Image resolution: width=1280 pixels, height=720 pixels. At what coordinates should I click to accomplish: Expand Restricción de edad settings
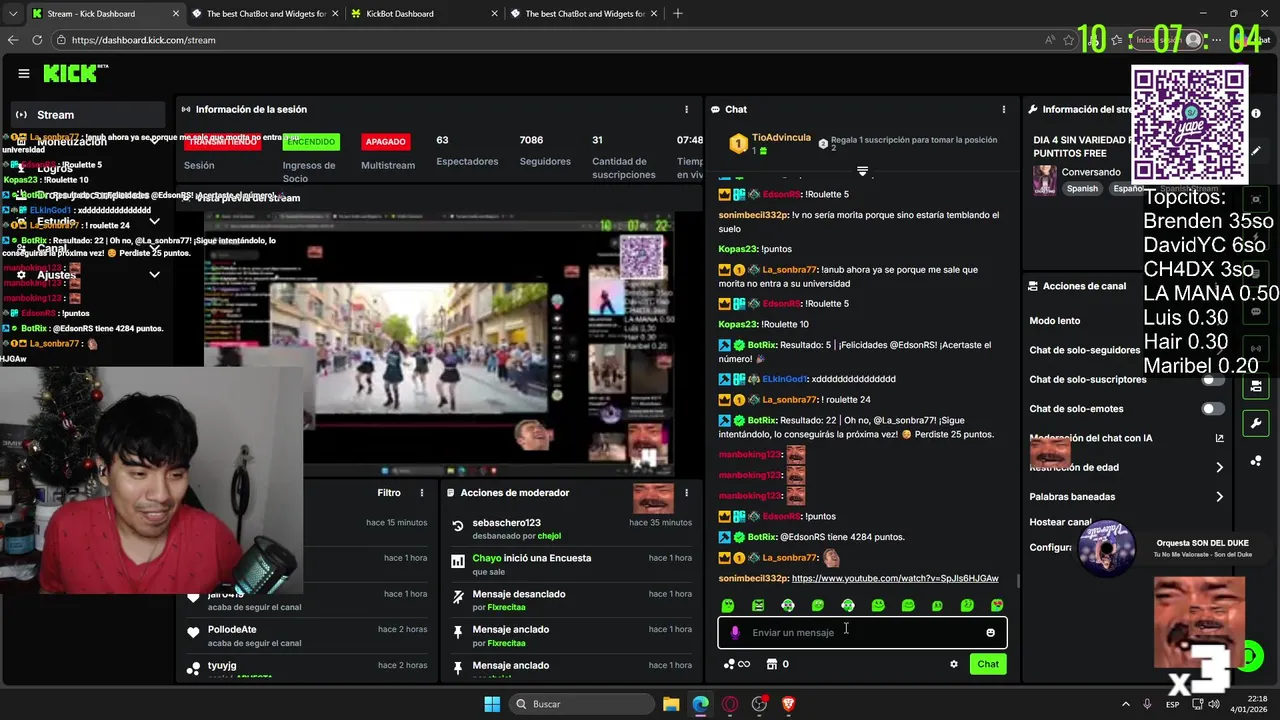[x=1219, y=467]
